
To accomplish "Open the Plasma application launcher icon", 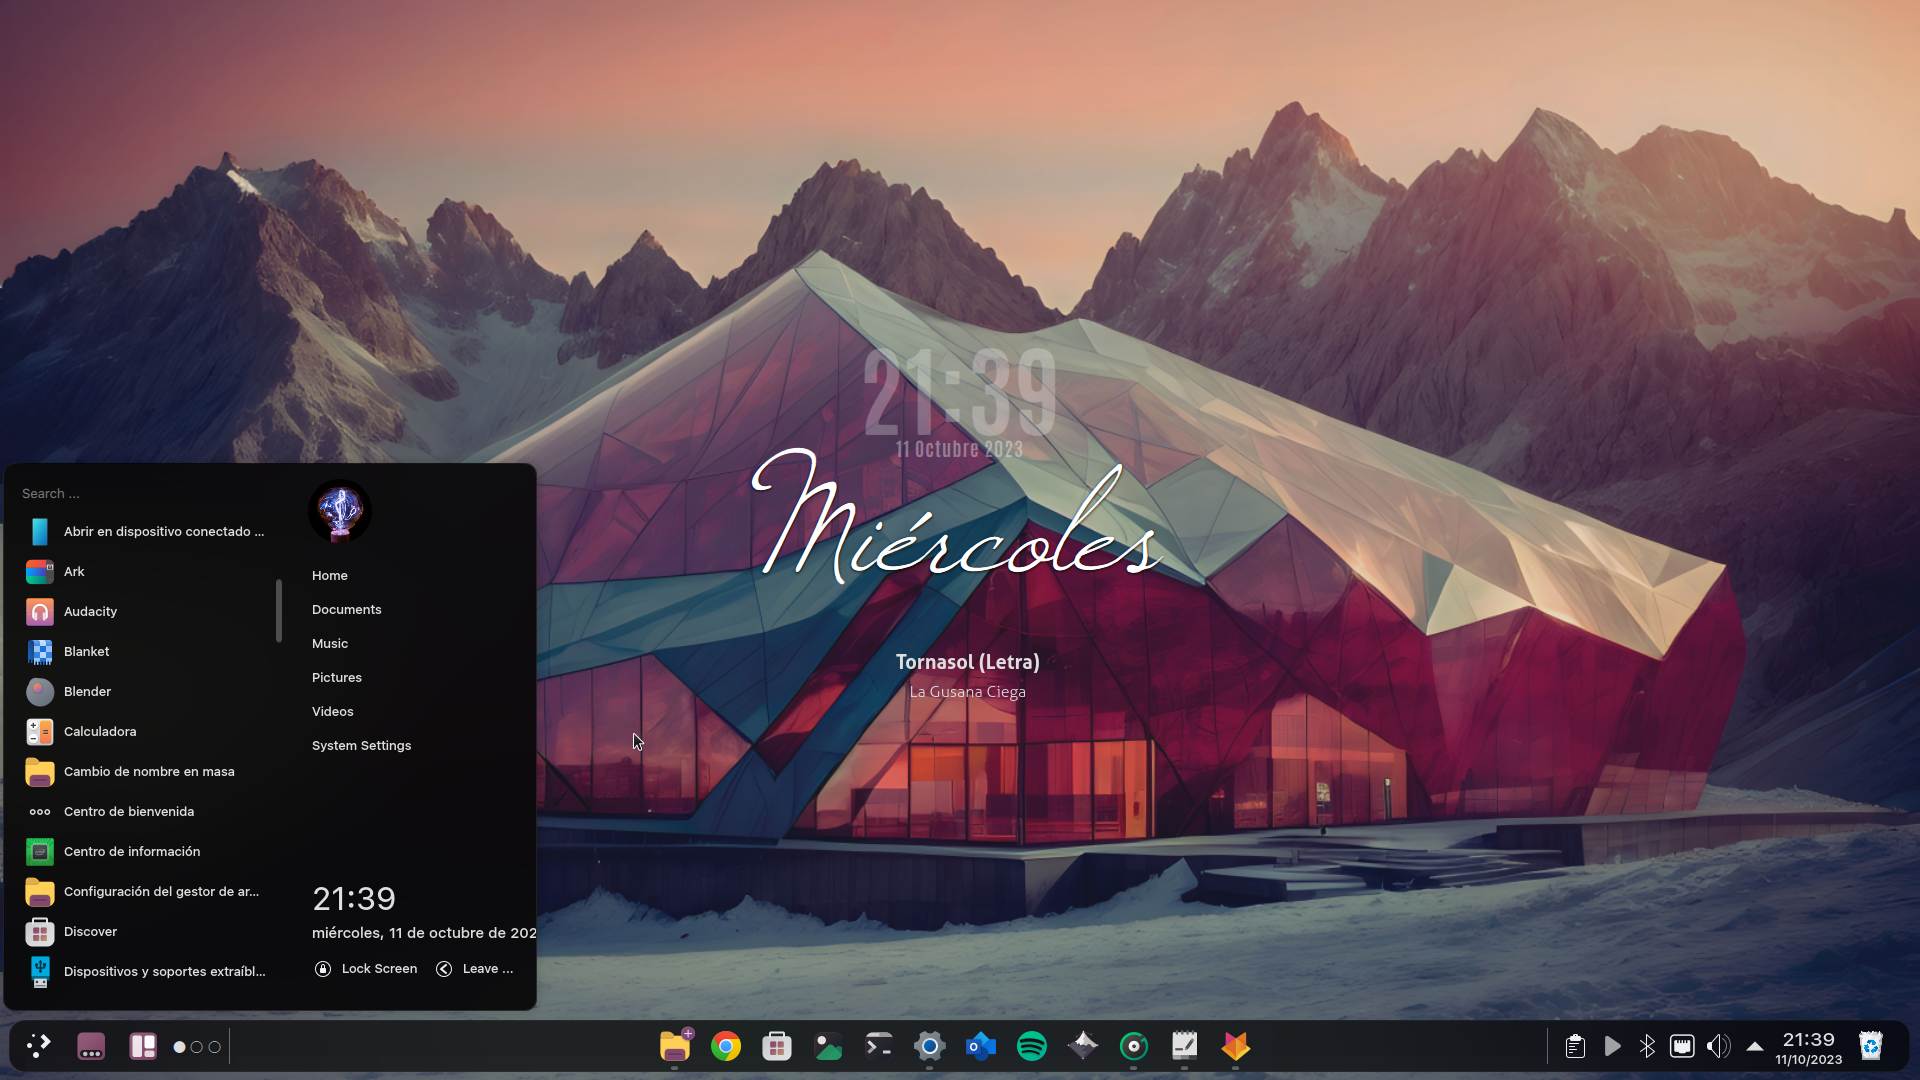I will point(38,1046).
